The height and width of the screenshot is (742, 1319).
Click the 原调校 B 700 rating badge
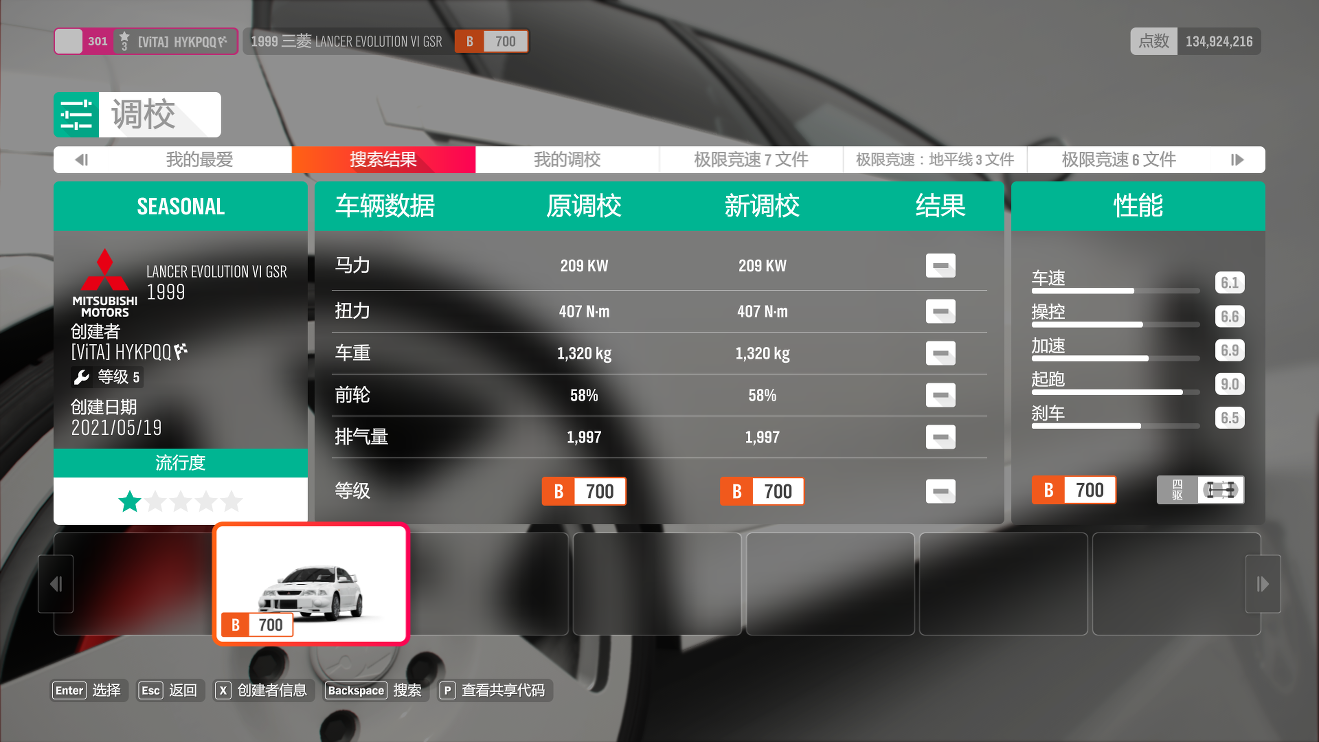point(584,491)
